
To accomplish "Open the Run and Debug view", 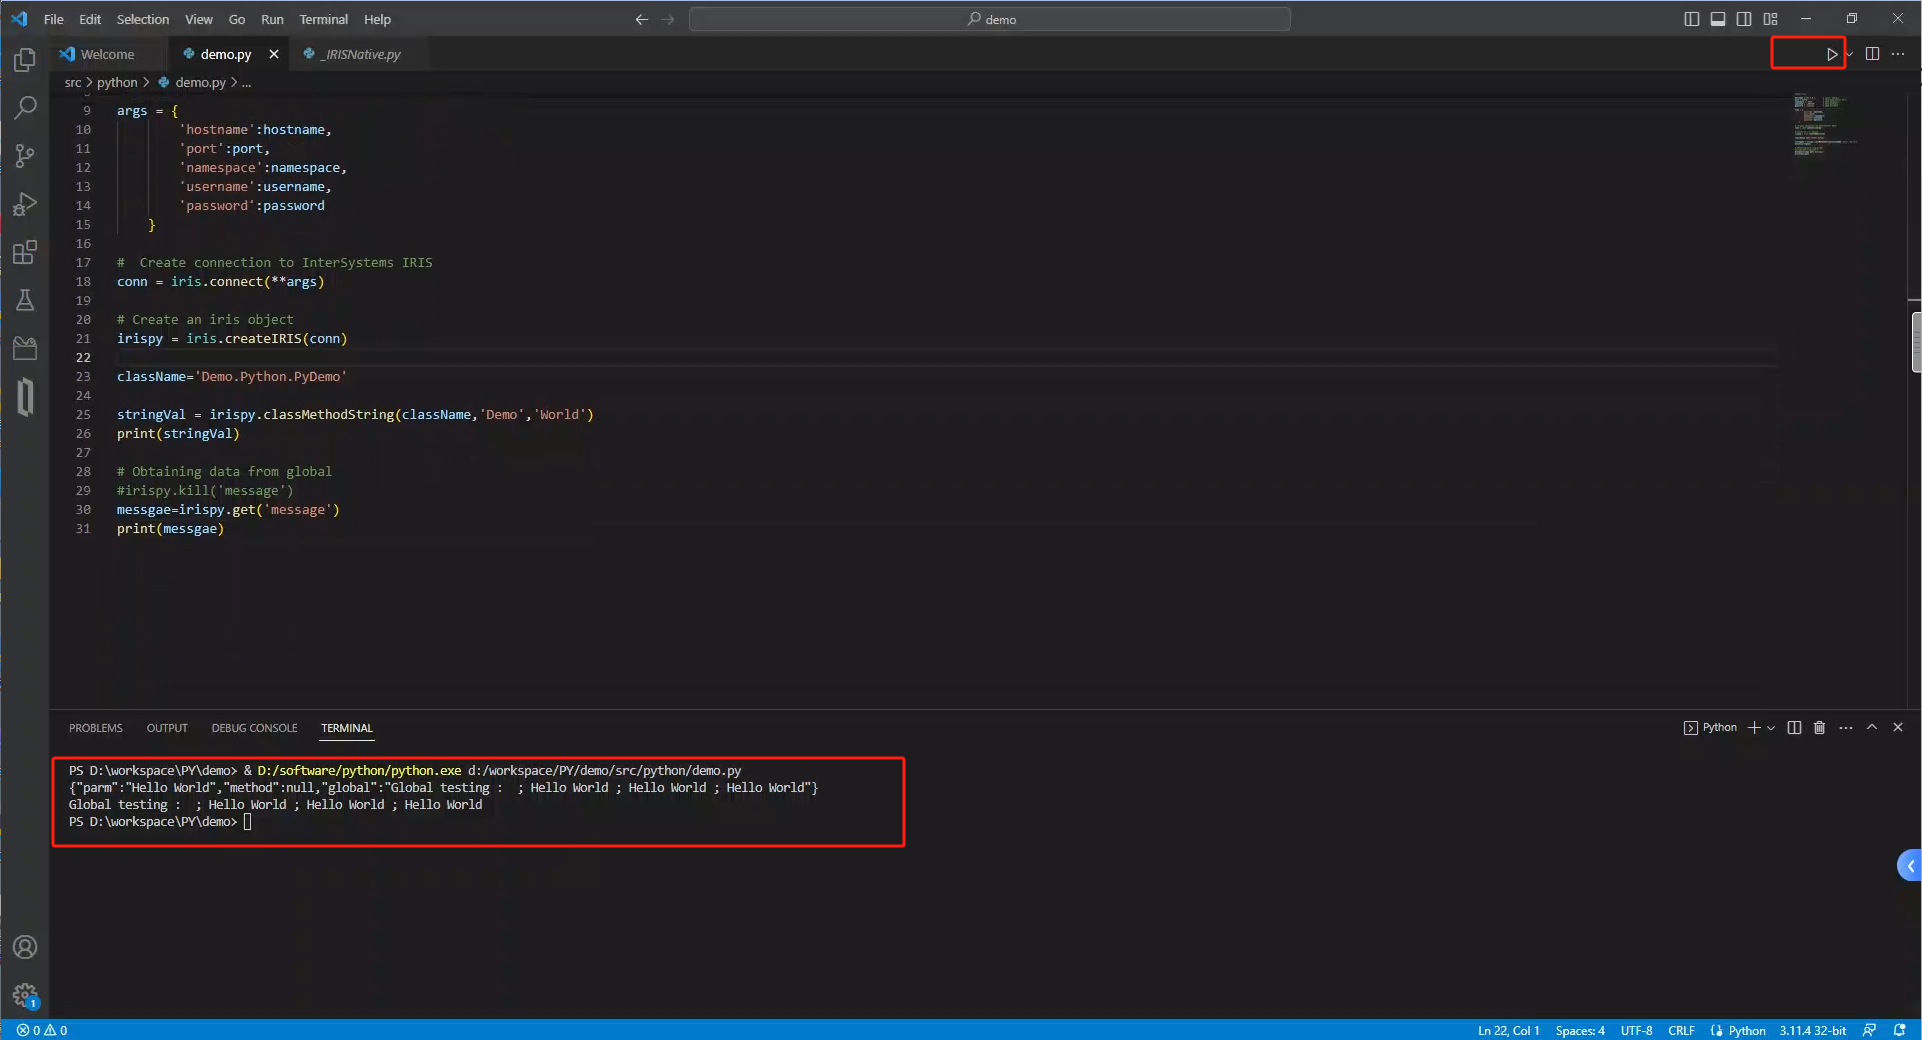I will pyautogui.click(x=25, y=204).
